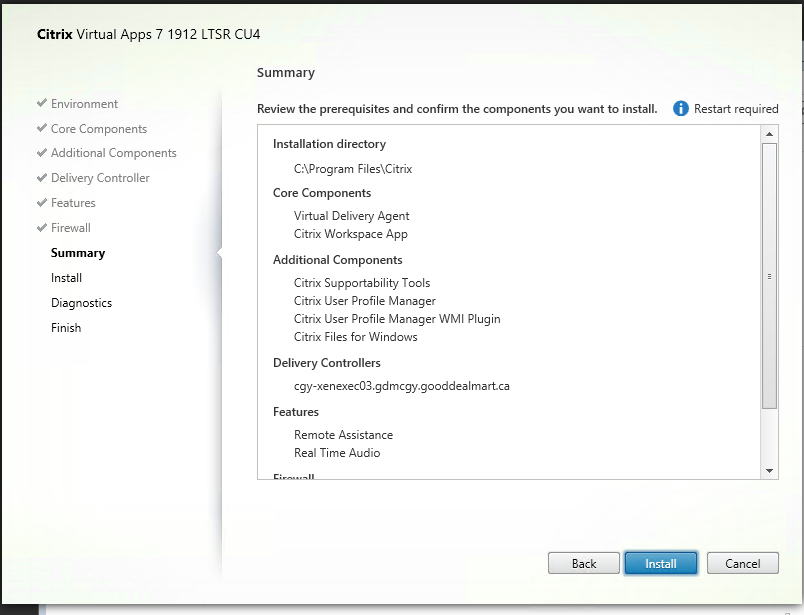
Task: Select the Features step in sidebar
Action: pos(73,203)
